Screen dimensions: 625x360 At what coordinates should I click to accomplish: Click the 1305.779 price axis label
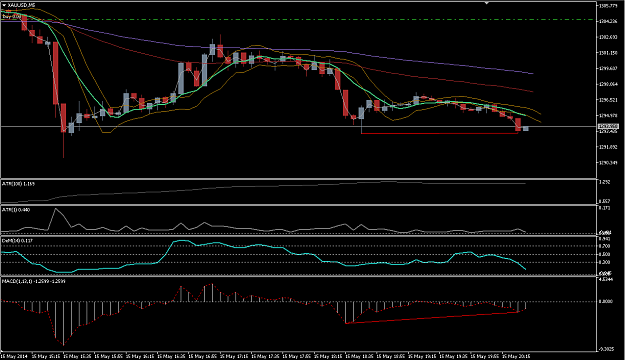point(607,6)
